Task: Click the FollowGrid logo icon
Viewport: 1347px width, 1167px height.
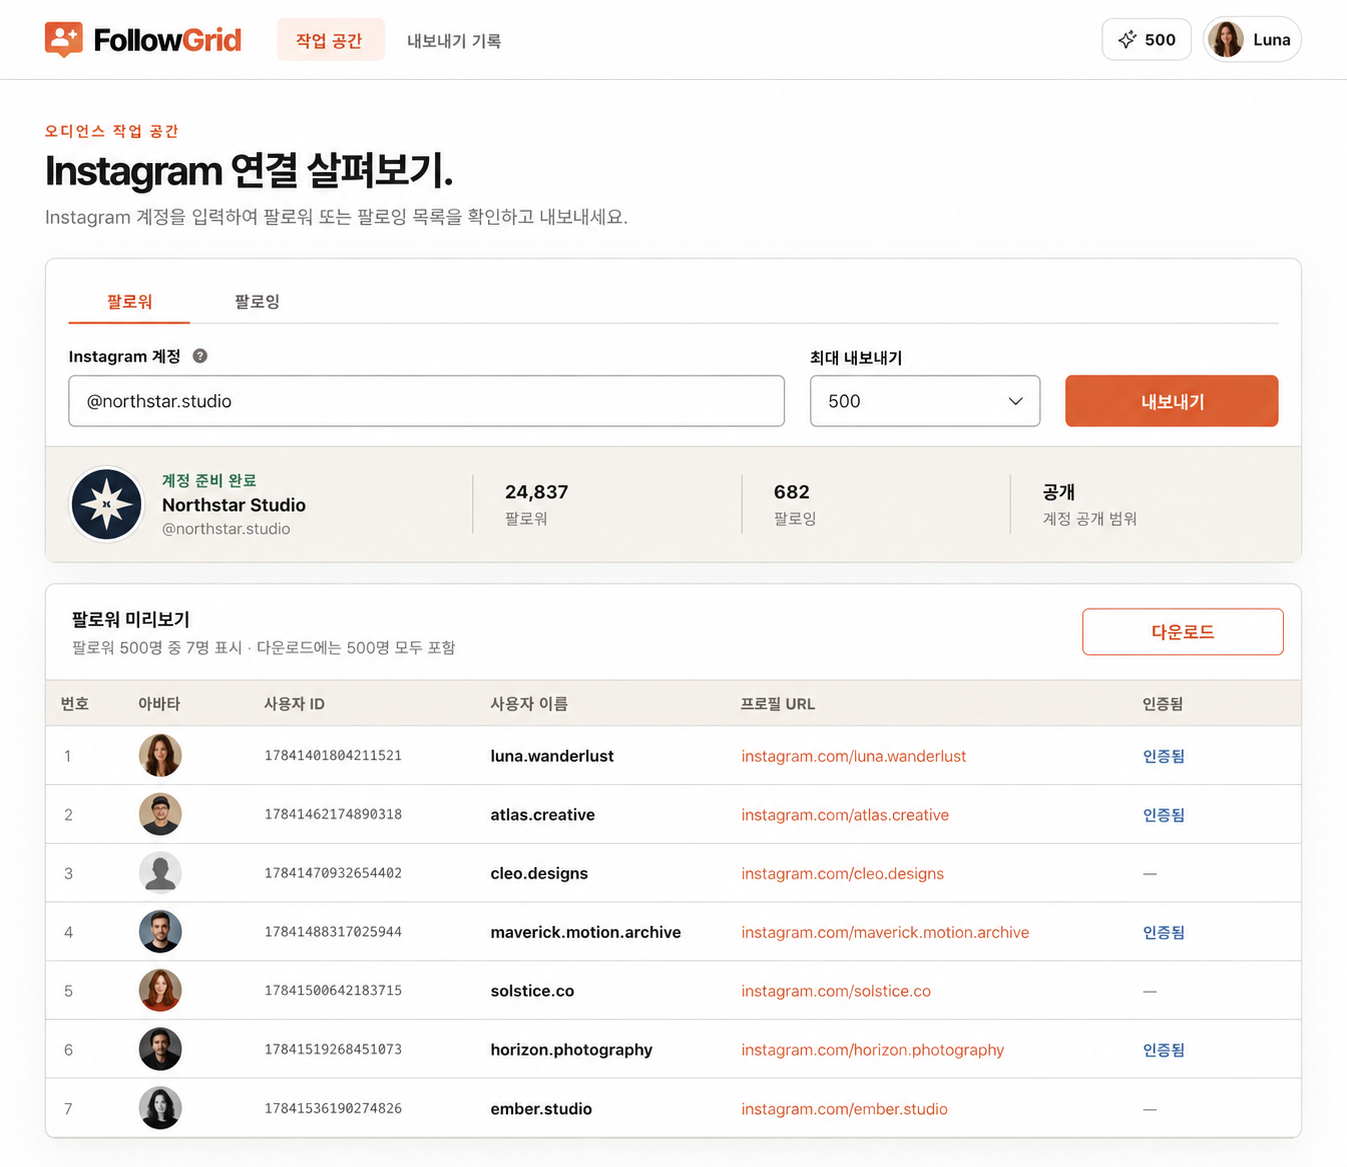Action: (64, 40)
